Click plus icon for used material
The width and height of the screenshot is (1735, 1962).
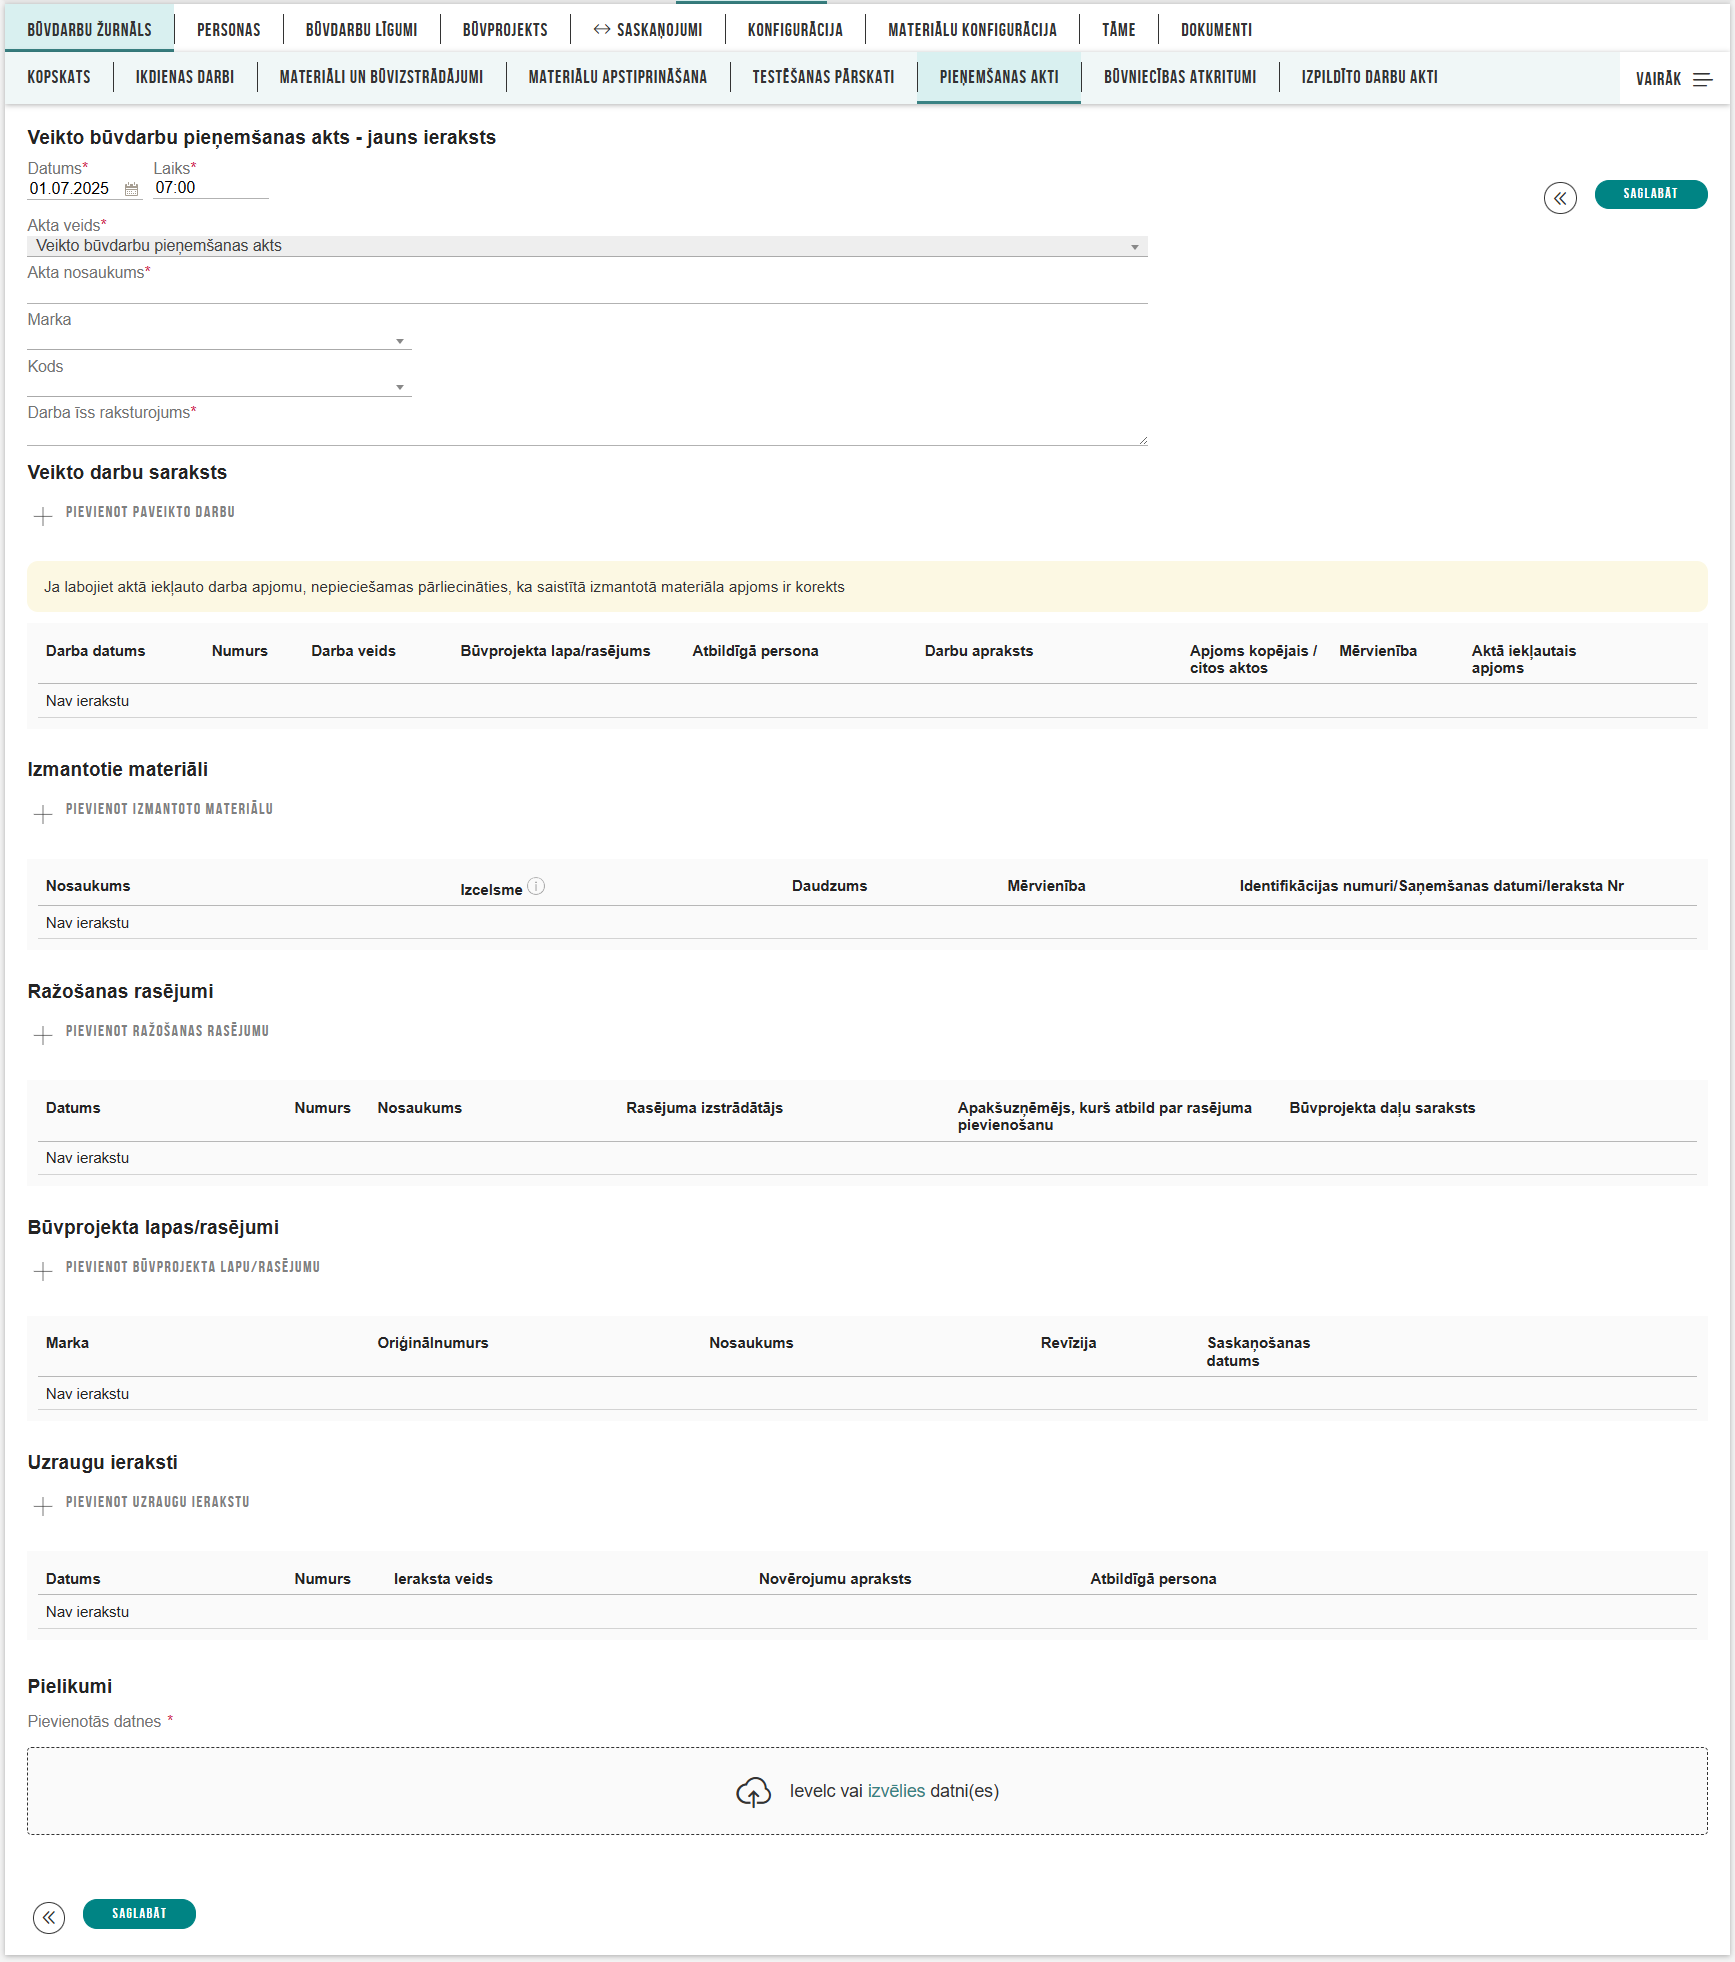[x=43, y=813]
